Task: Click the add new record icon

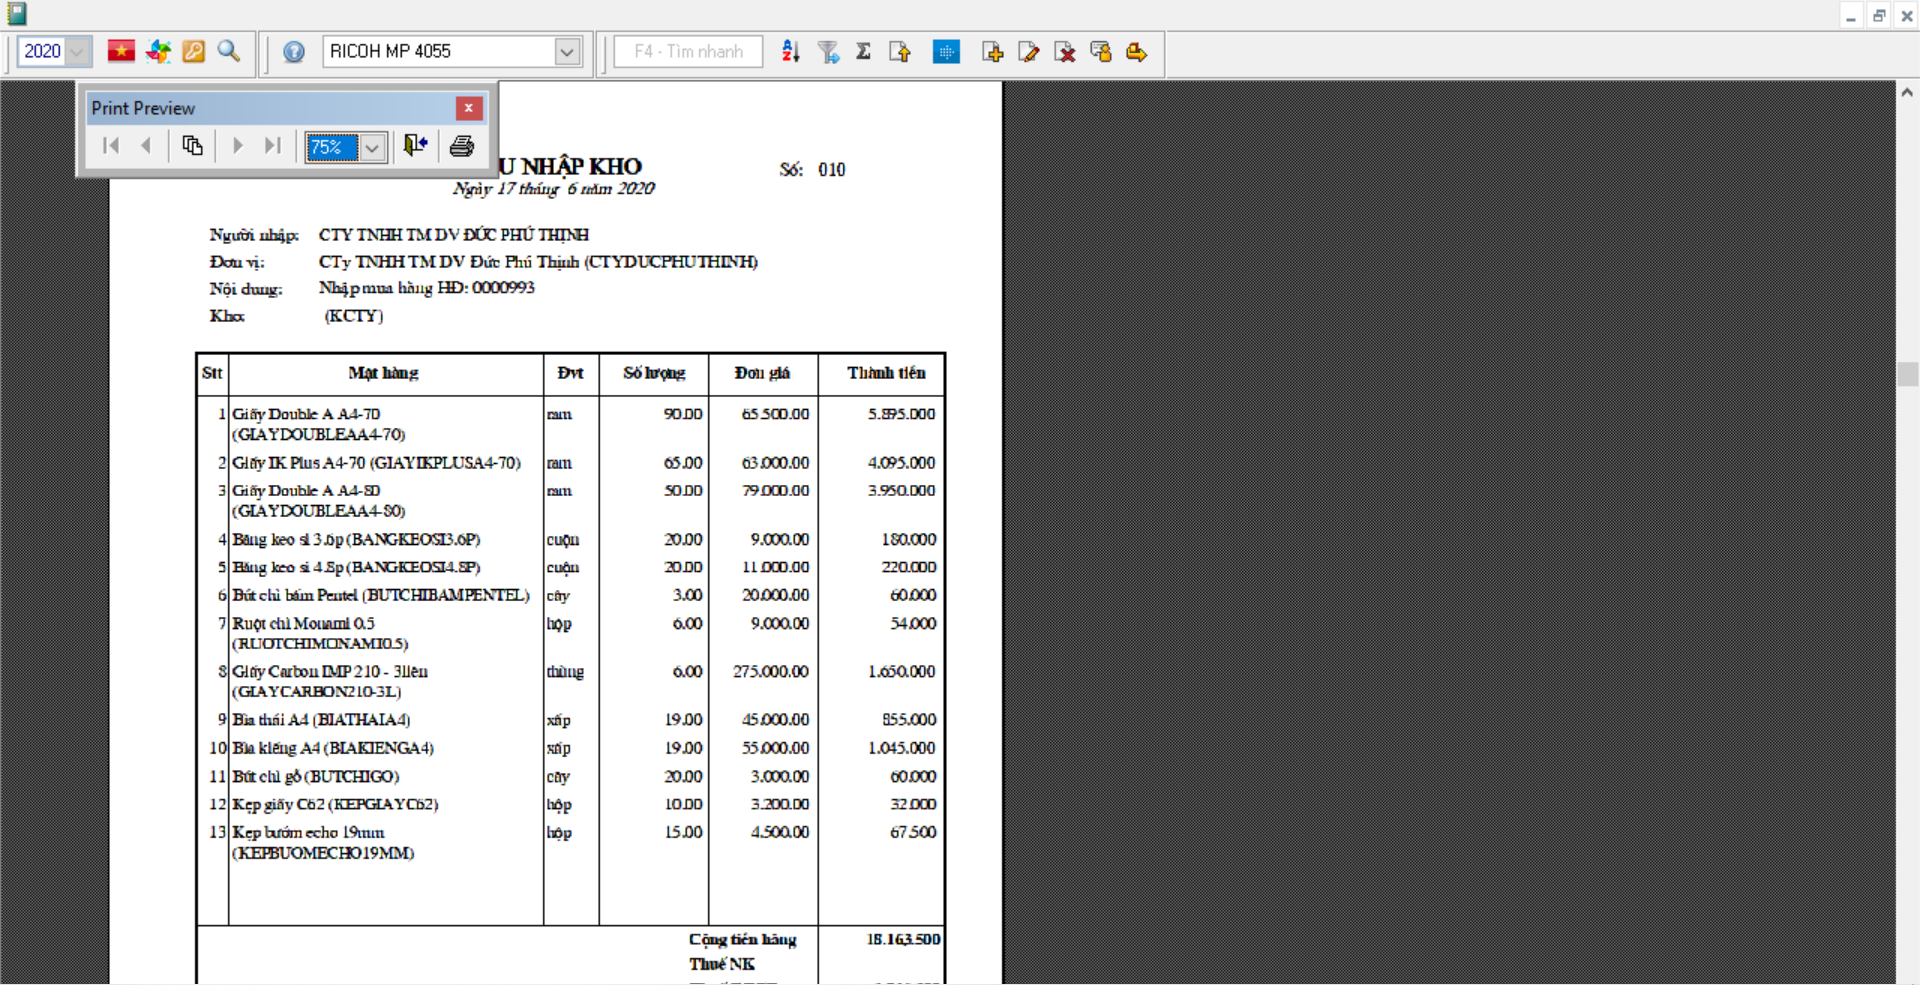Action: [993, 52]
